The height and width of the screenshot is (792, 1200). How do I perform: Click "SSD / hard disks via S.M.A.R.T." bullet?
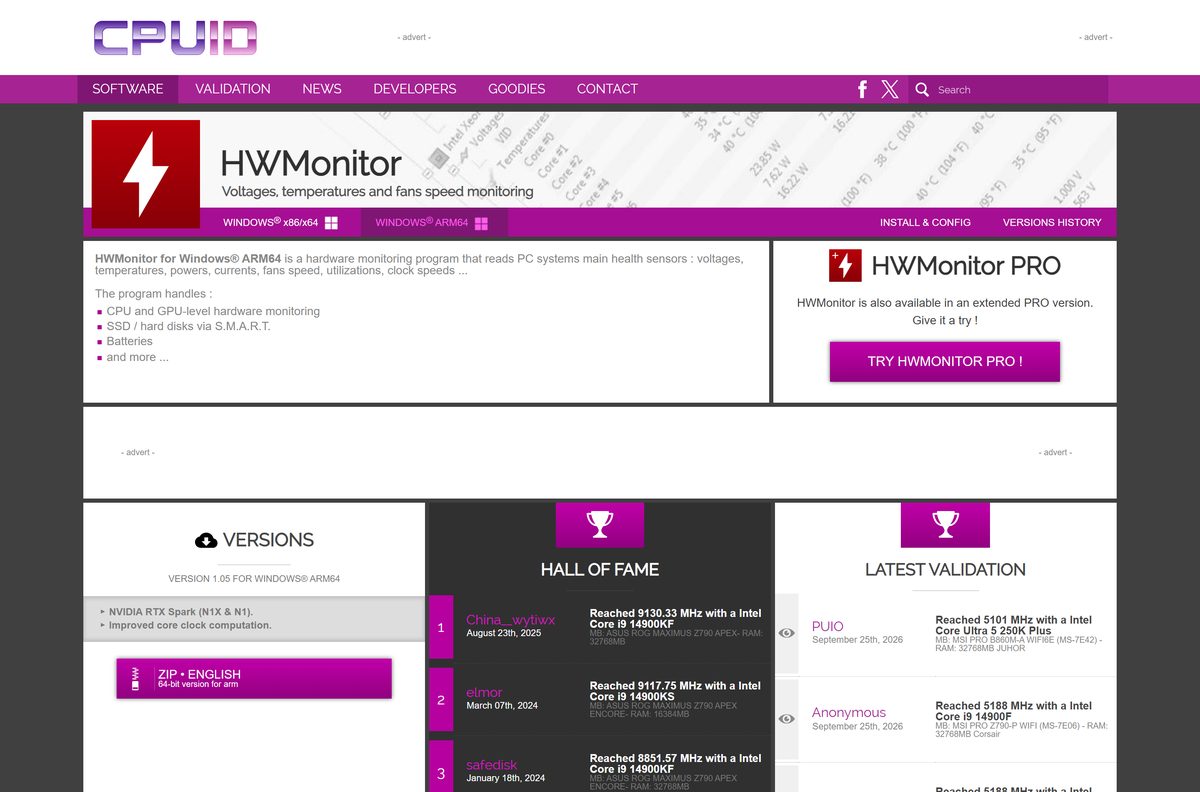pos(188,326)
